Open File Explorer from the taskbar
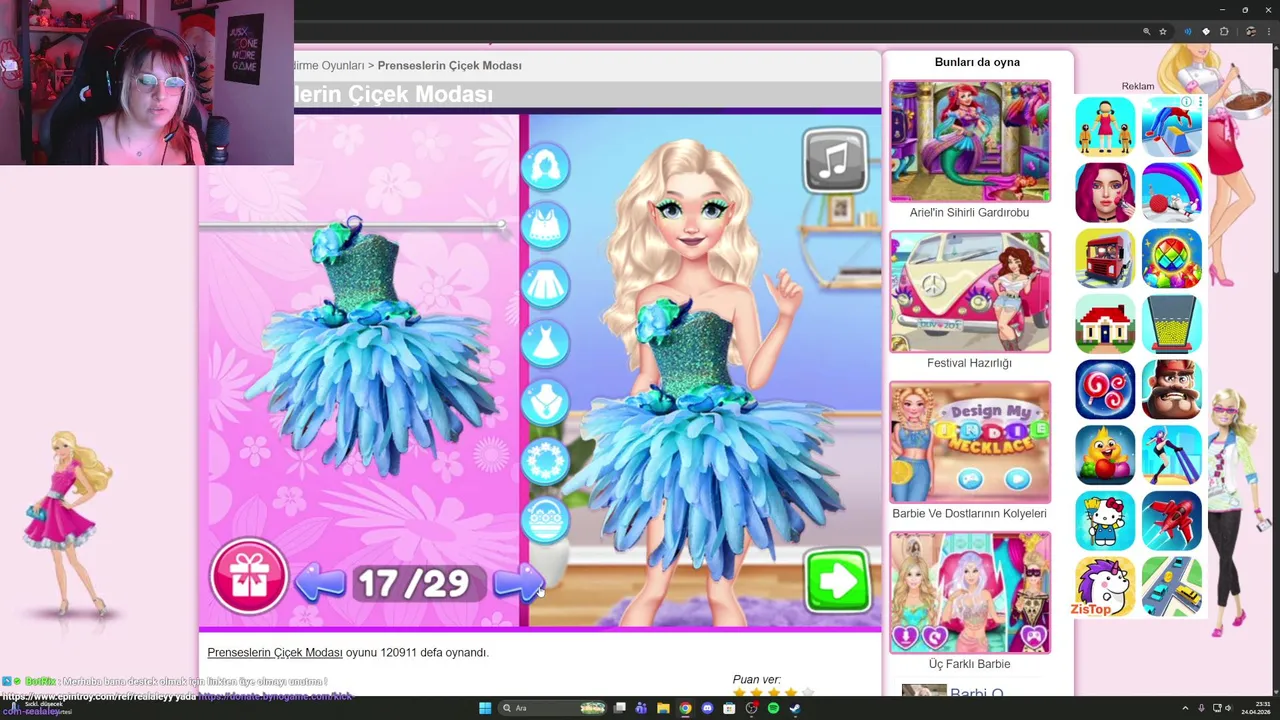This screenshot has height=720, width=1280. point(663,708)
